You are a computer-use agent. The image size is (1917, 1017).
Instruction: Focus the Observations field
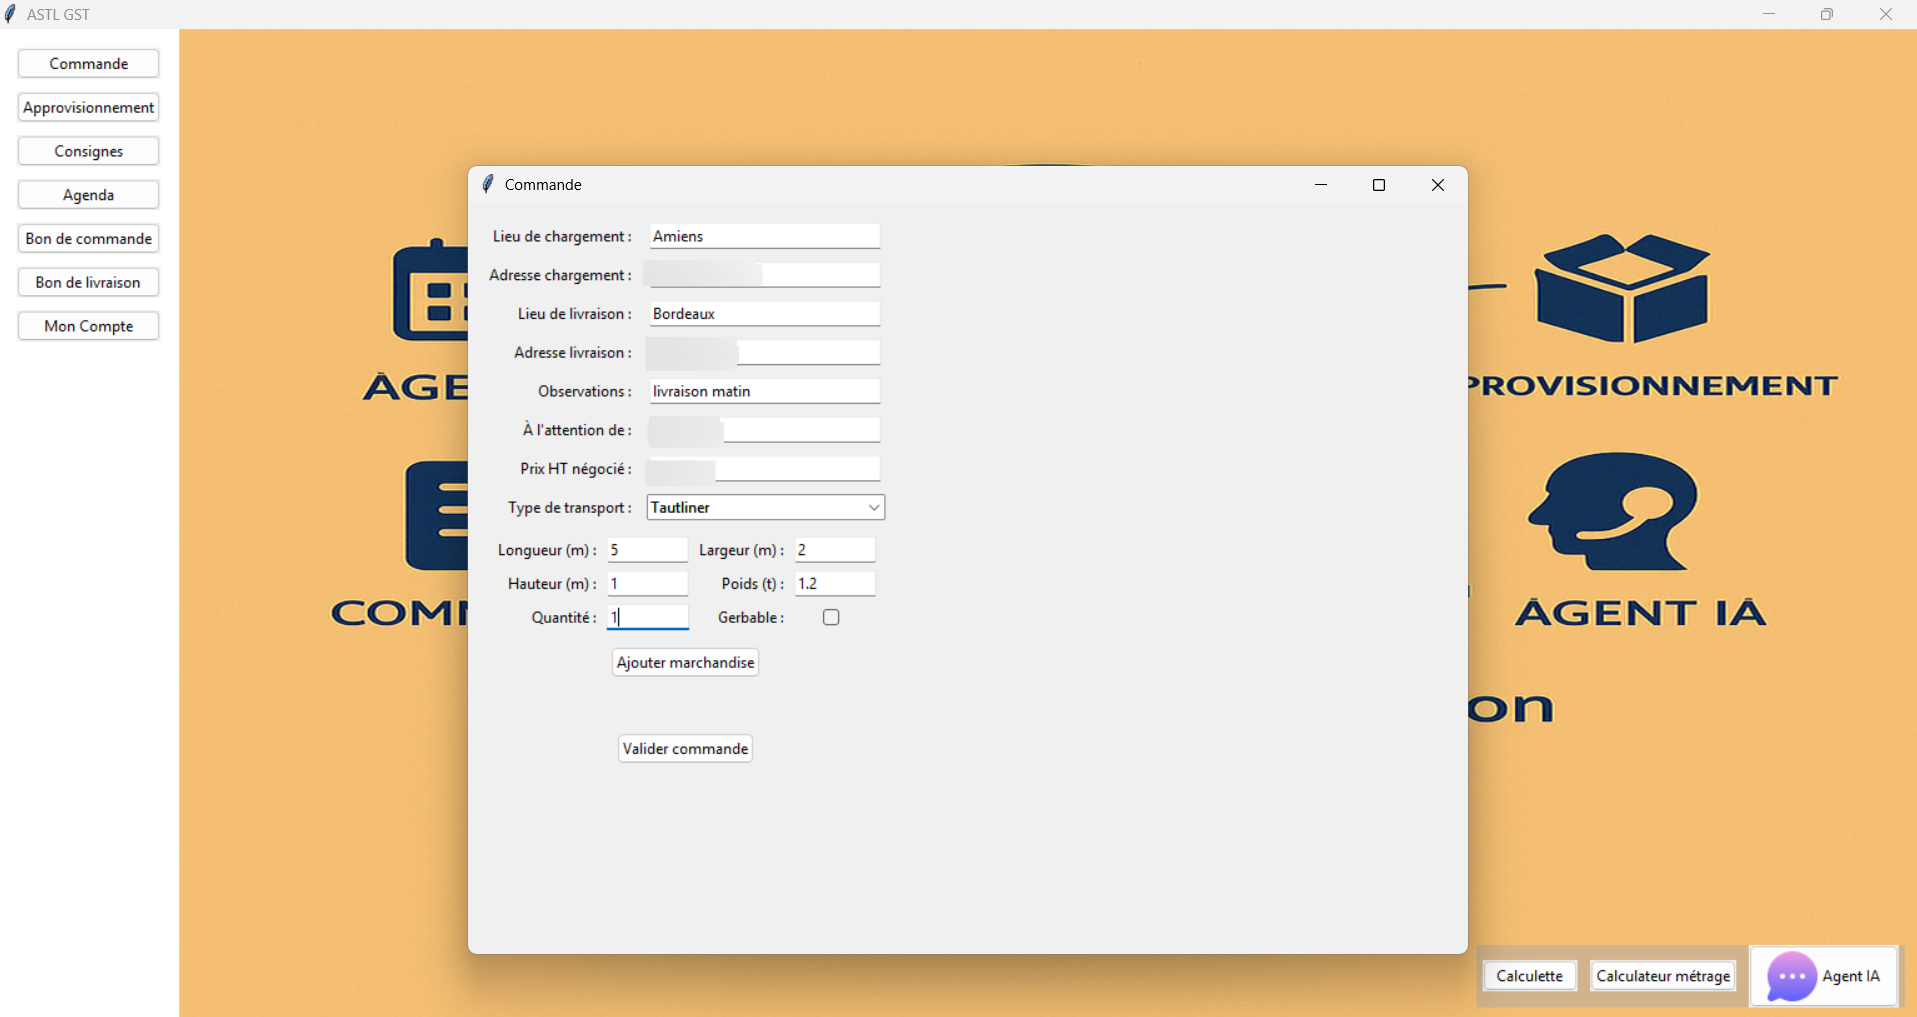[764, 391]
